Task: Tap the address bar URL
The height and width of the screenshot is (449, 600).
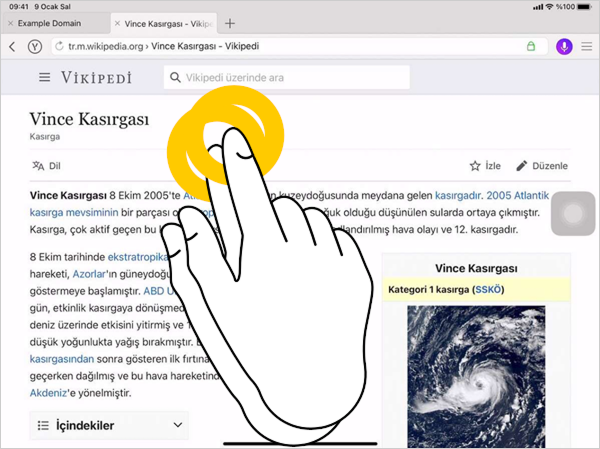Action: point(160,47)
